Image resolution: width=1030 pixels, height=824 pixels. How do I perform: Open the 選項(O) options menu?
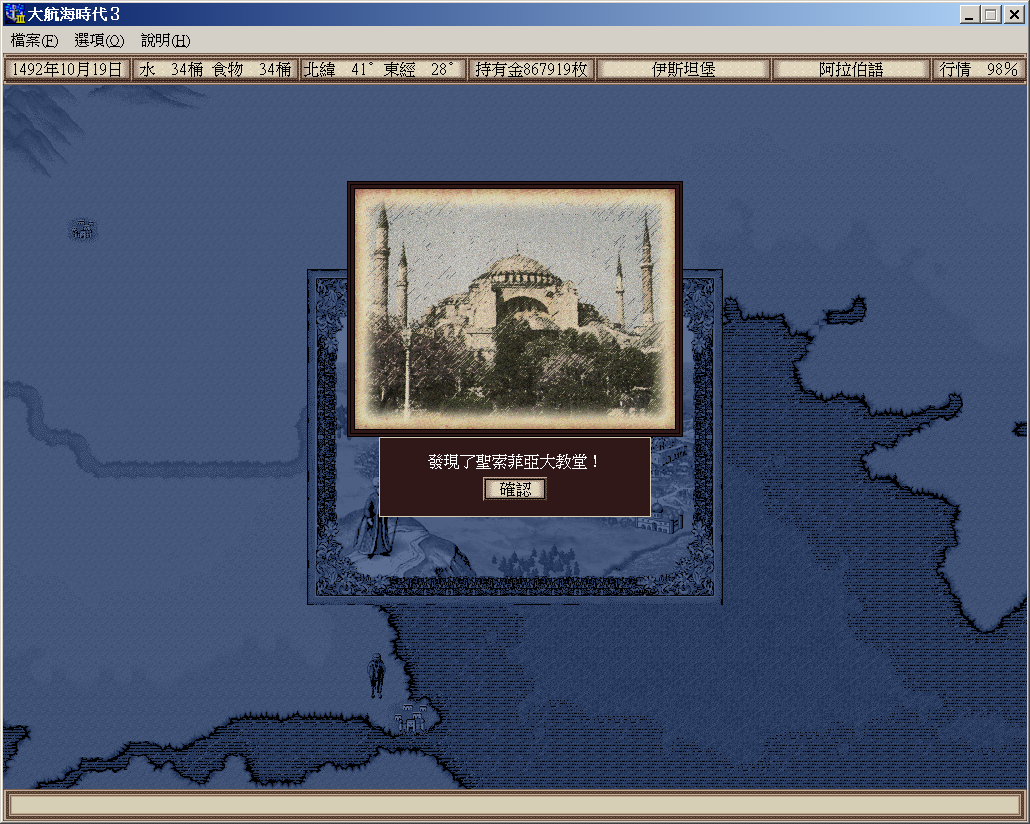(x=99, y=41)
